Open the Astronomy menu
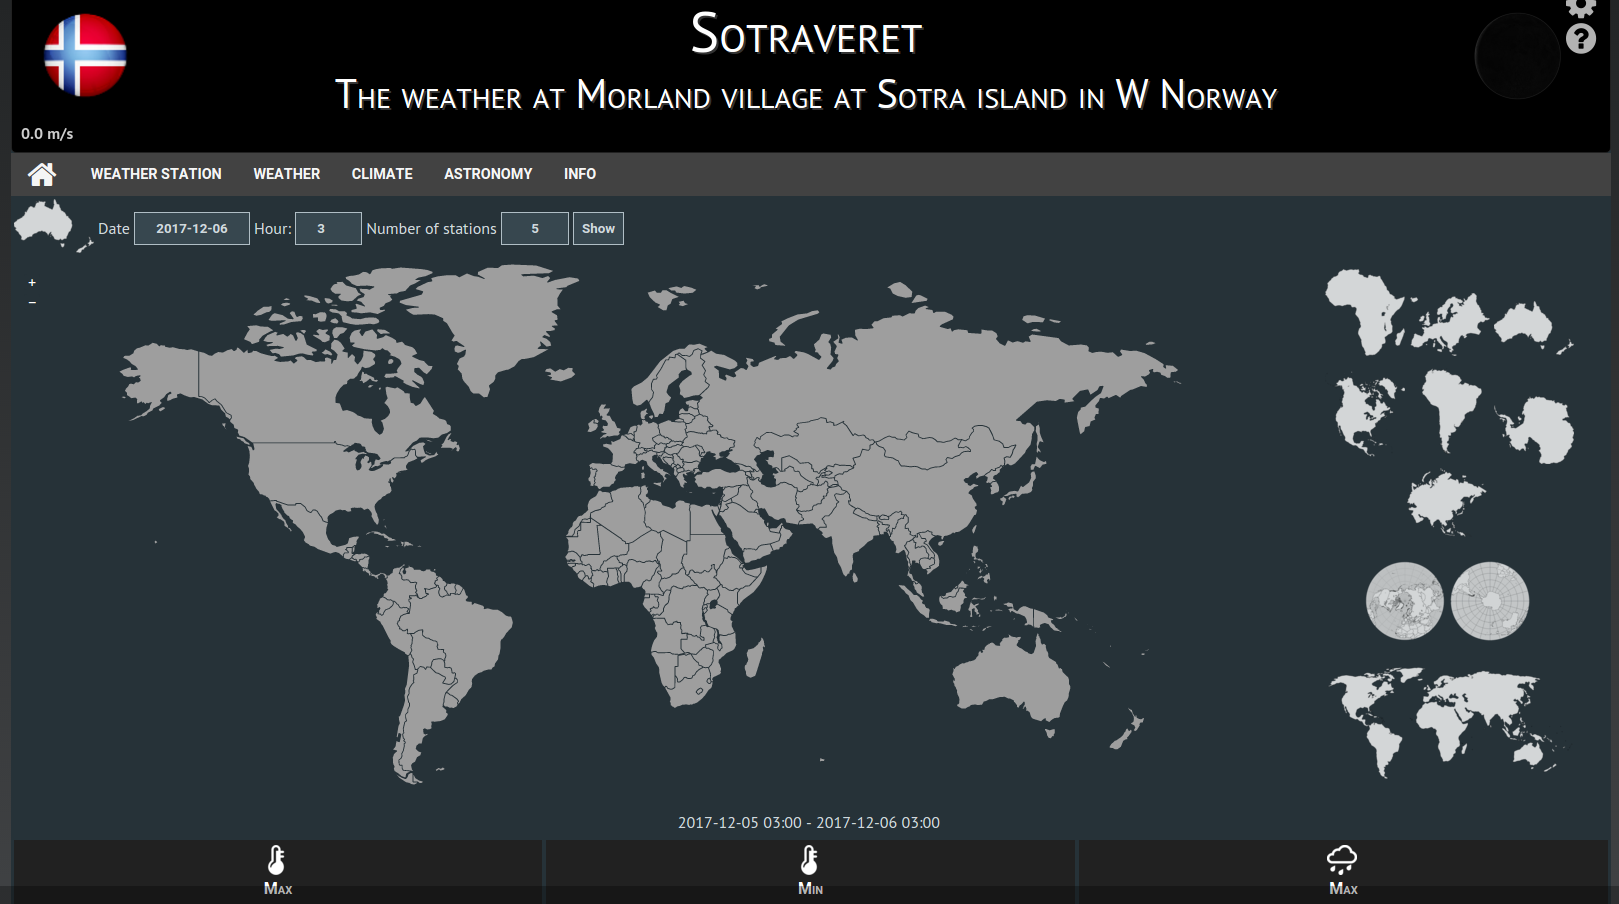Viewport: 1619px width, 904px height. click(487, 173)
